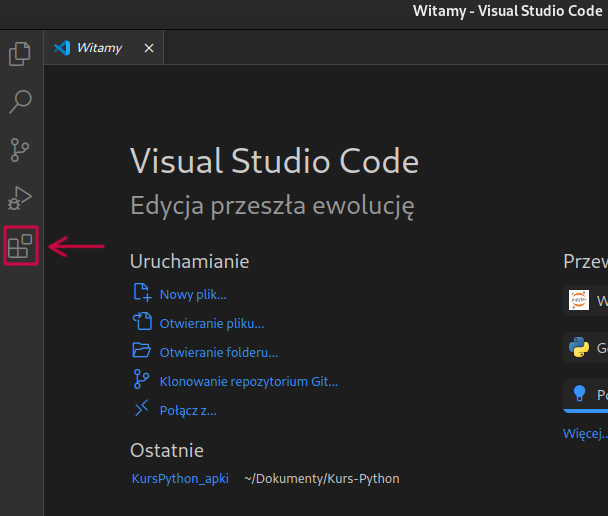Click the Otwieranie pliku... link
The image size is (608, 516).
tap(212, 323)
